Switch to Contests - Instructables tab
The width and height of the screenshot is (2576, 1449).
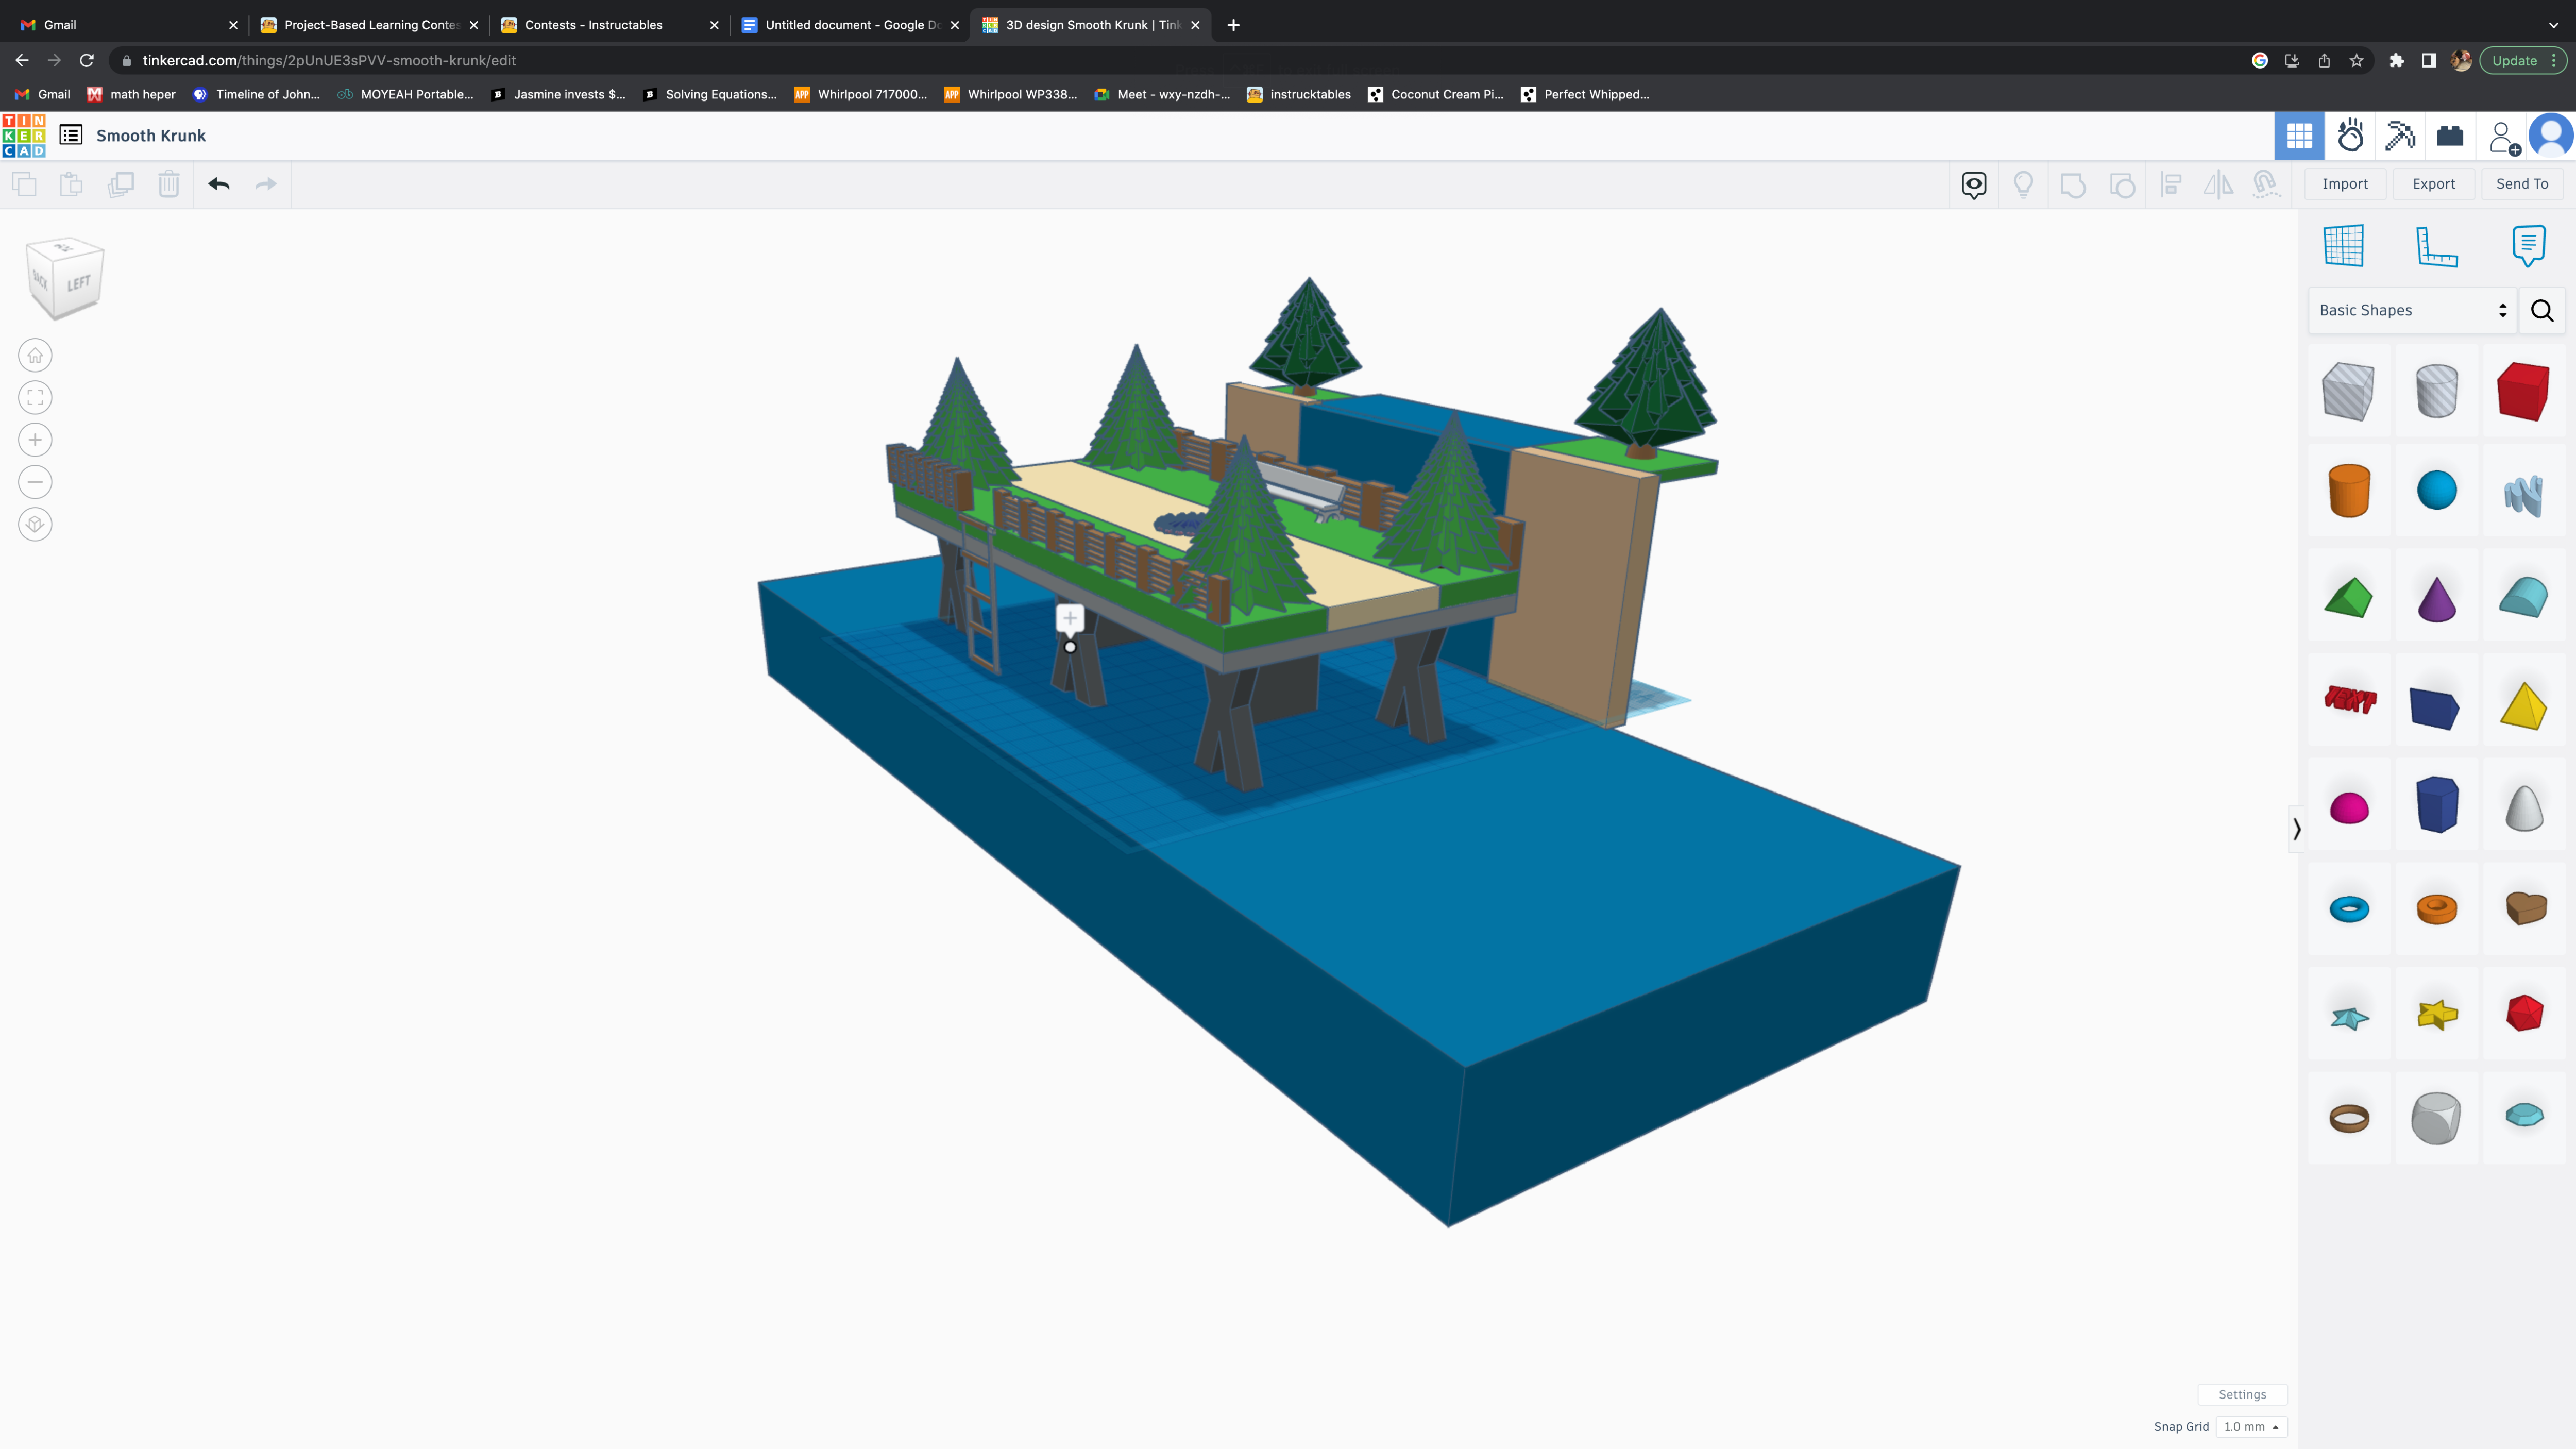tap(593, 25)
